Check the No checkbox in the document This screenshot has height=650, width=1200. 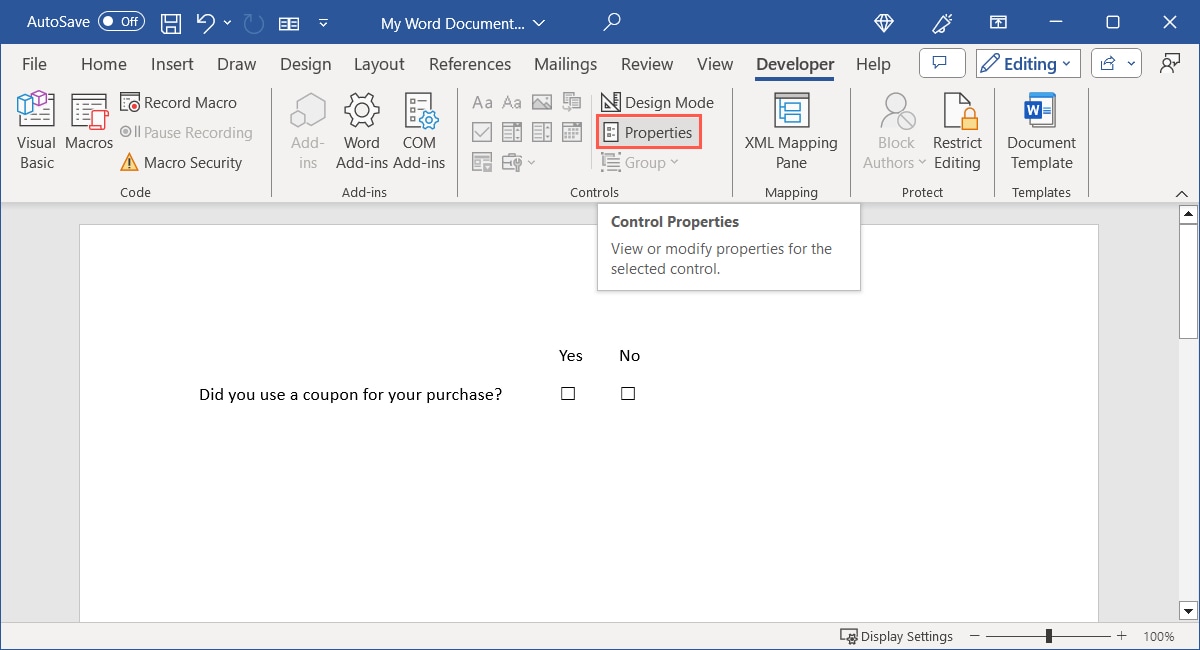628,393
